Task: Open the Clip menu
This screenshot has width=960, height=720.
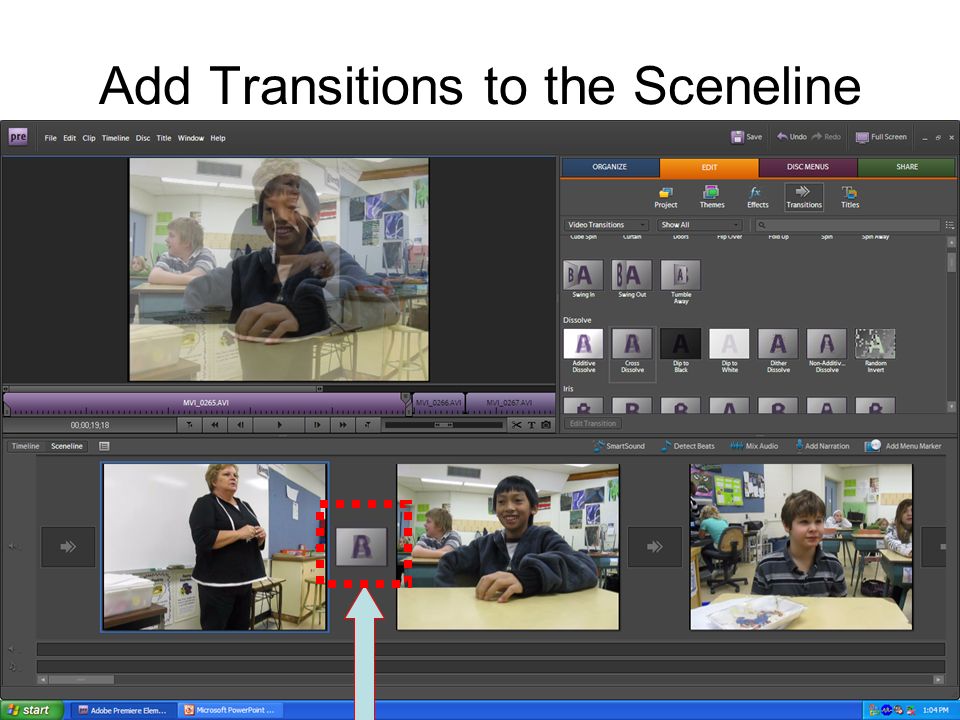Action: coord(89,138)
